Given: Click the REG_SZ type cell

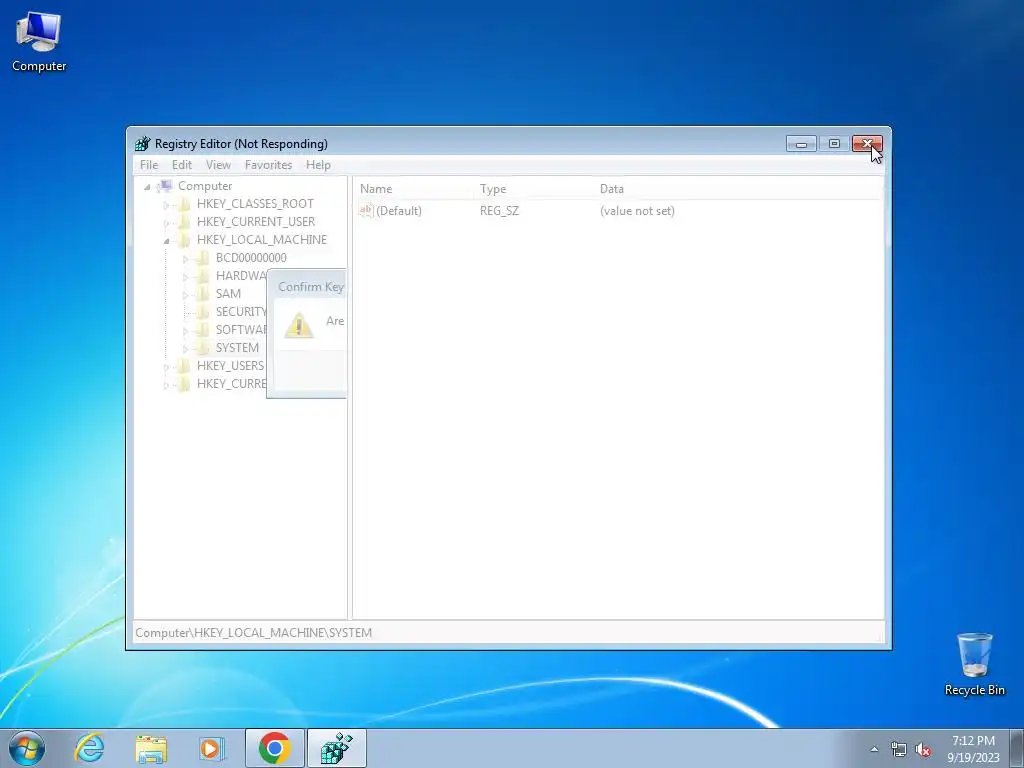Looking at the screenshot, I should pyautogui.click(x=500, y=211).
